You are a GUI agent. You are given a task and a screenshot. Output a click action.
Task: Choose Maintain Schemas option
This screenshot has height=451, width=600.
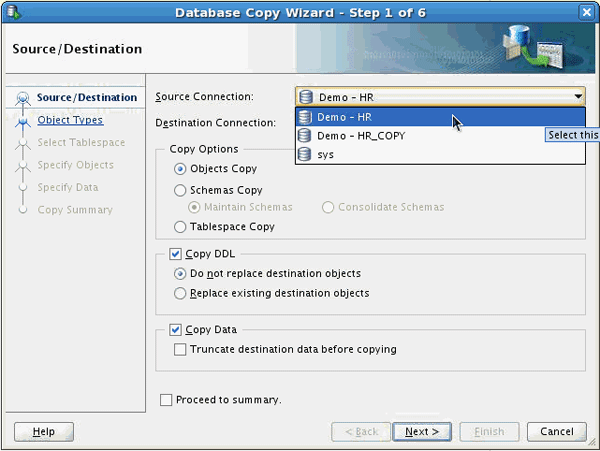point(194,207)
